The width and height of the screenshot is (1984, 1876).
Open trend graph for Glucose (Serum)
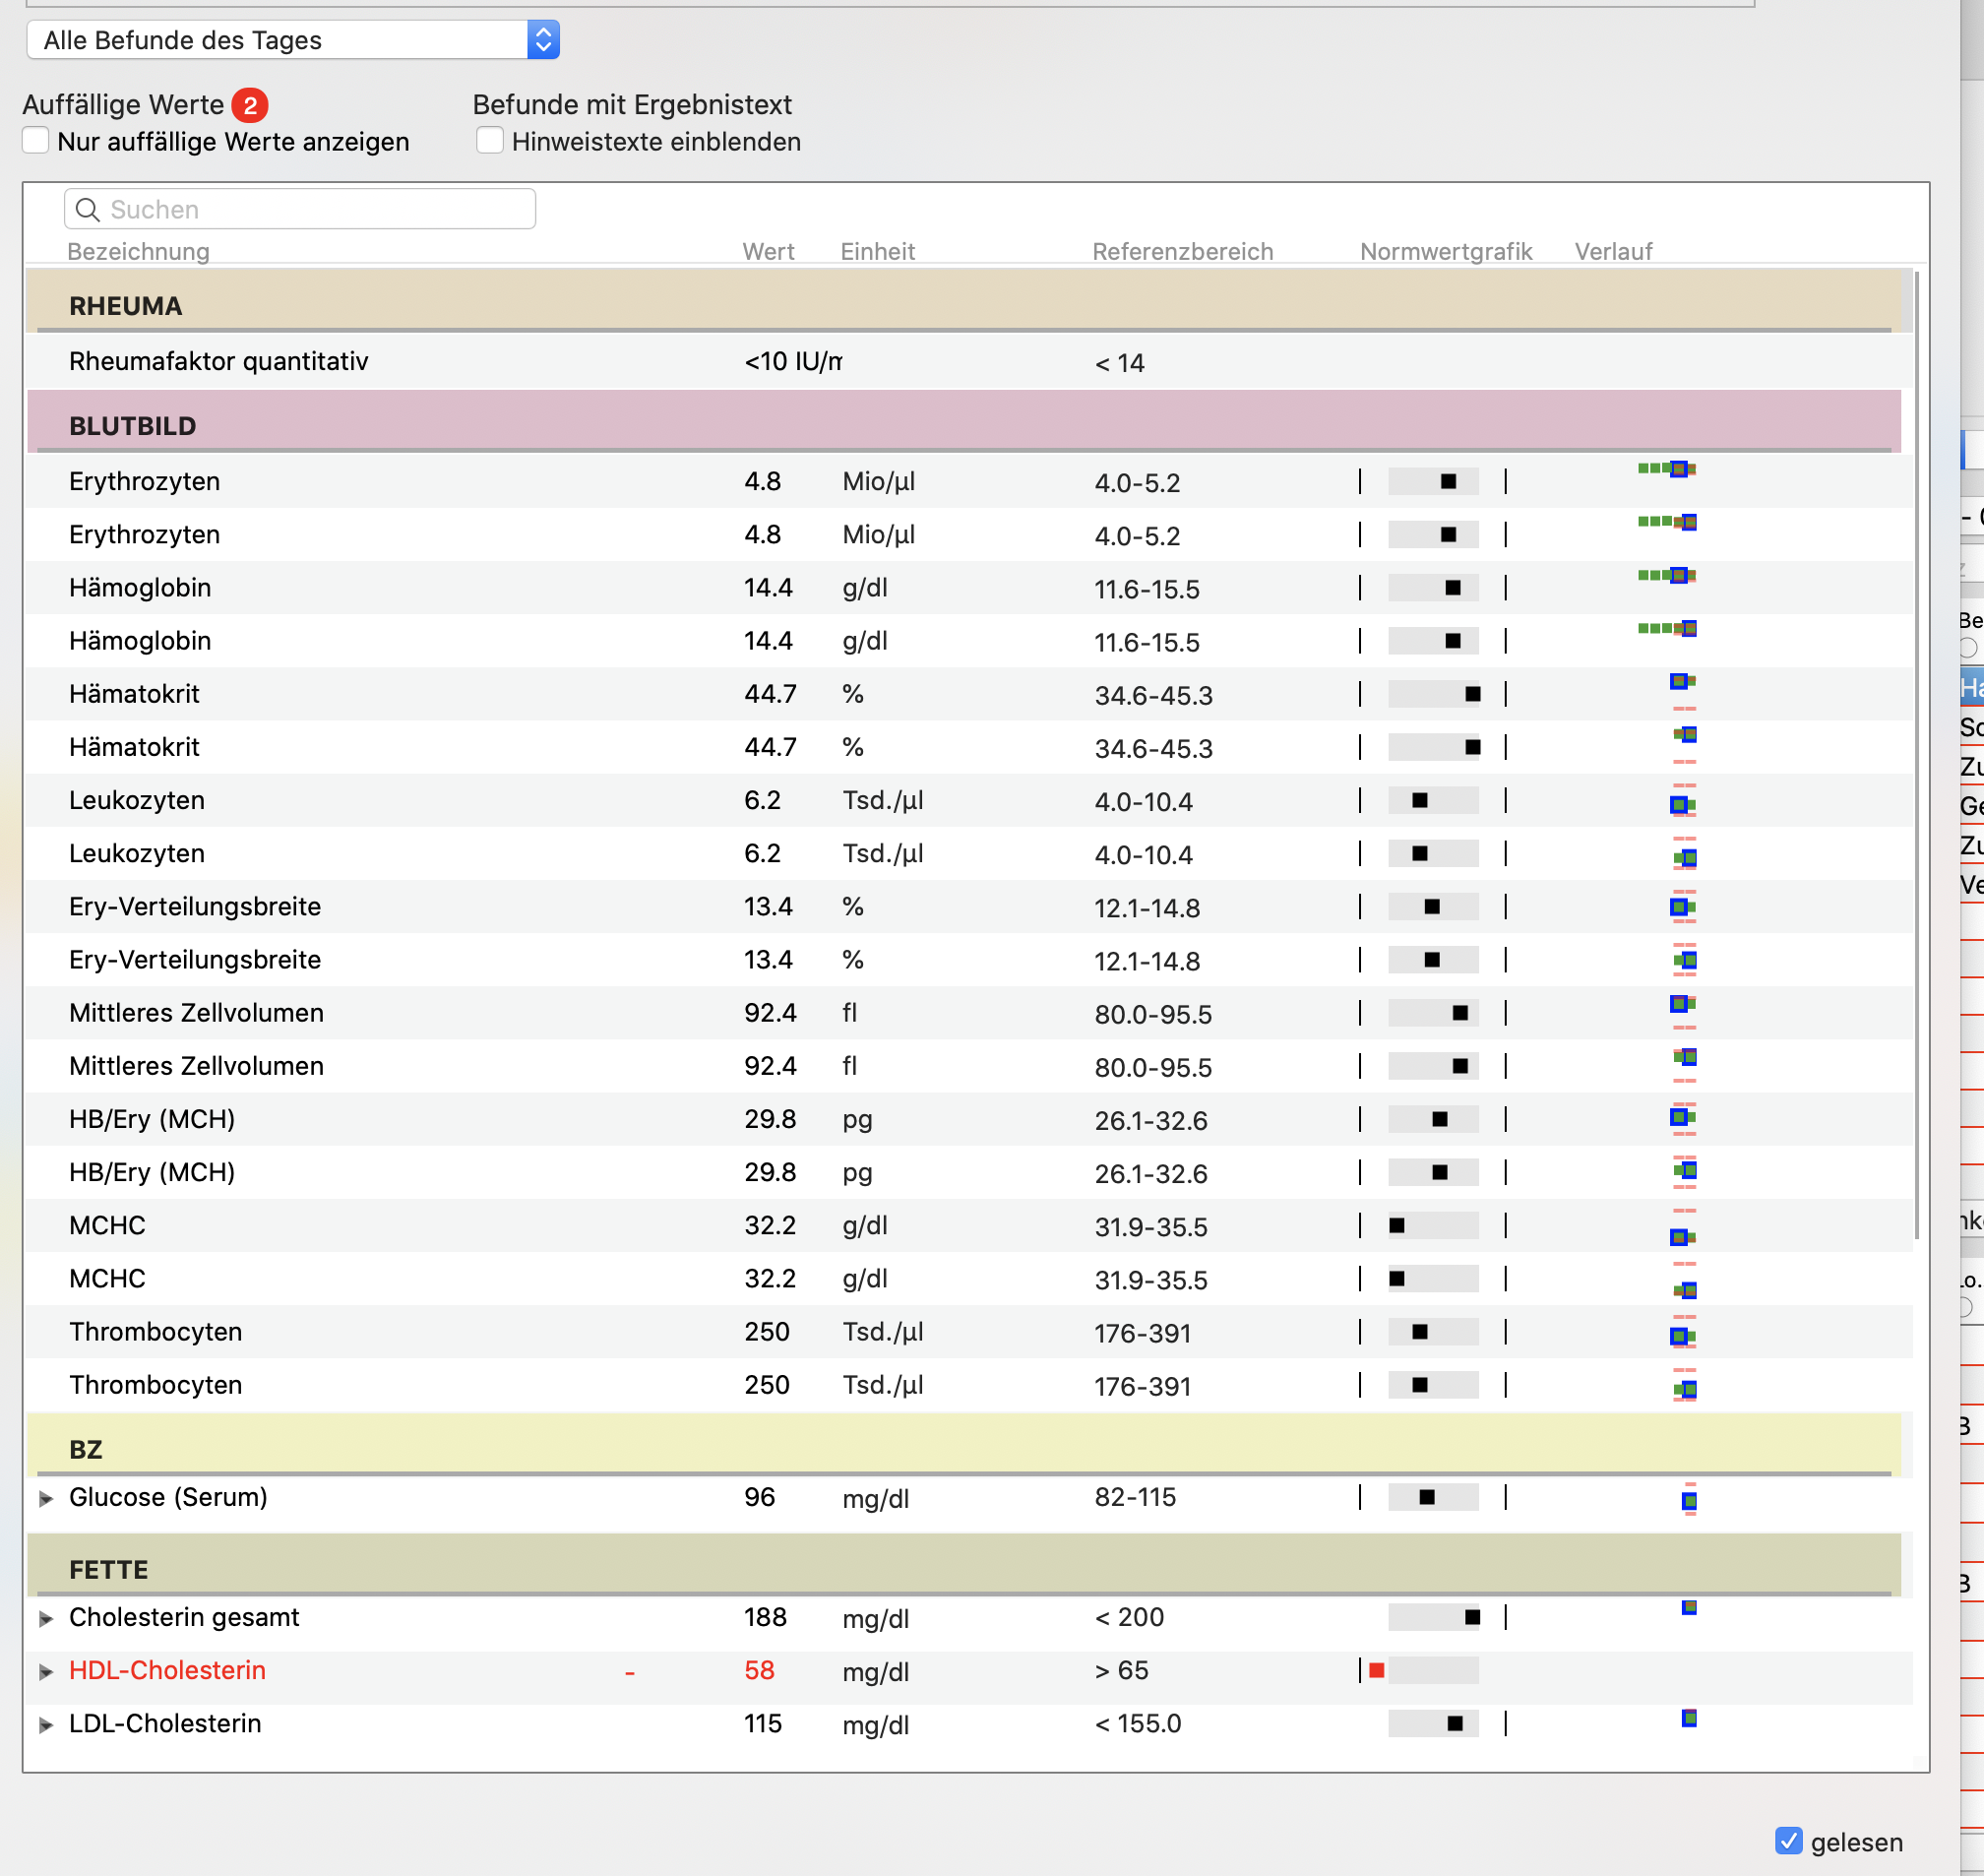point(1689,1499)
